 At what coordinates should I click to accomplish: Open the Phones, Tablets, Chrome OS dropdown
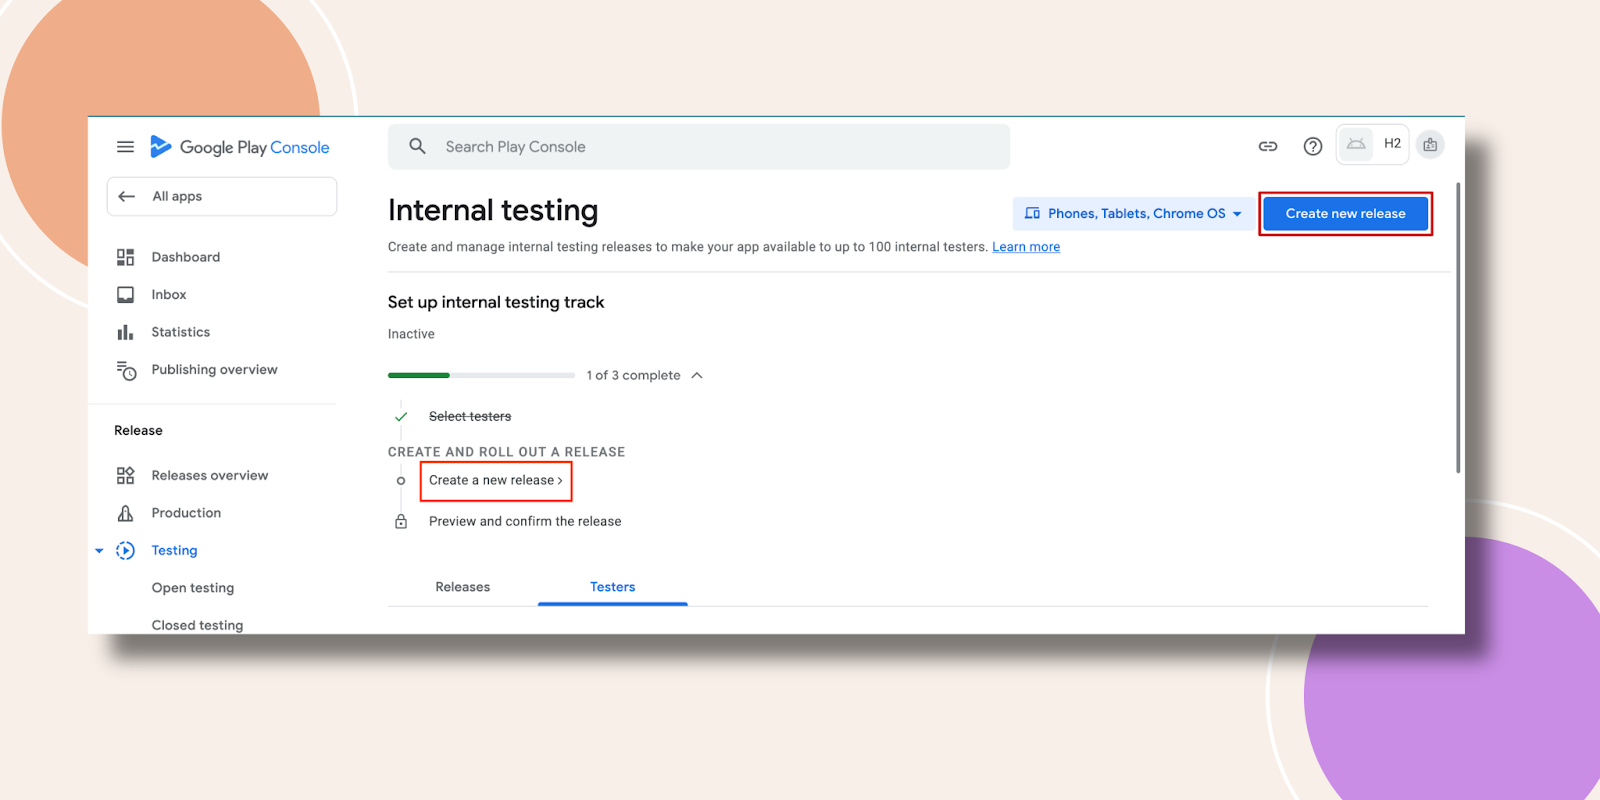[x=1134, y=214]
